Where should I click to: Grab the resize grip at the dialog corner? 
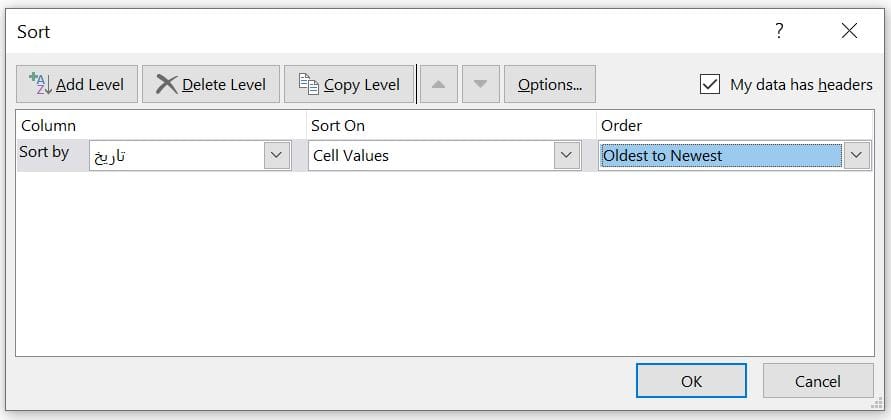pos(876,404)
